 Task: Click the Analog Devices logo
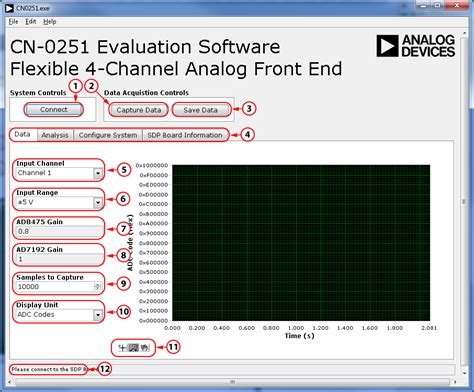pyautogui.click(x=415, y=46)
